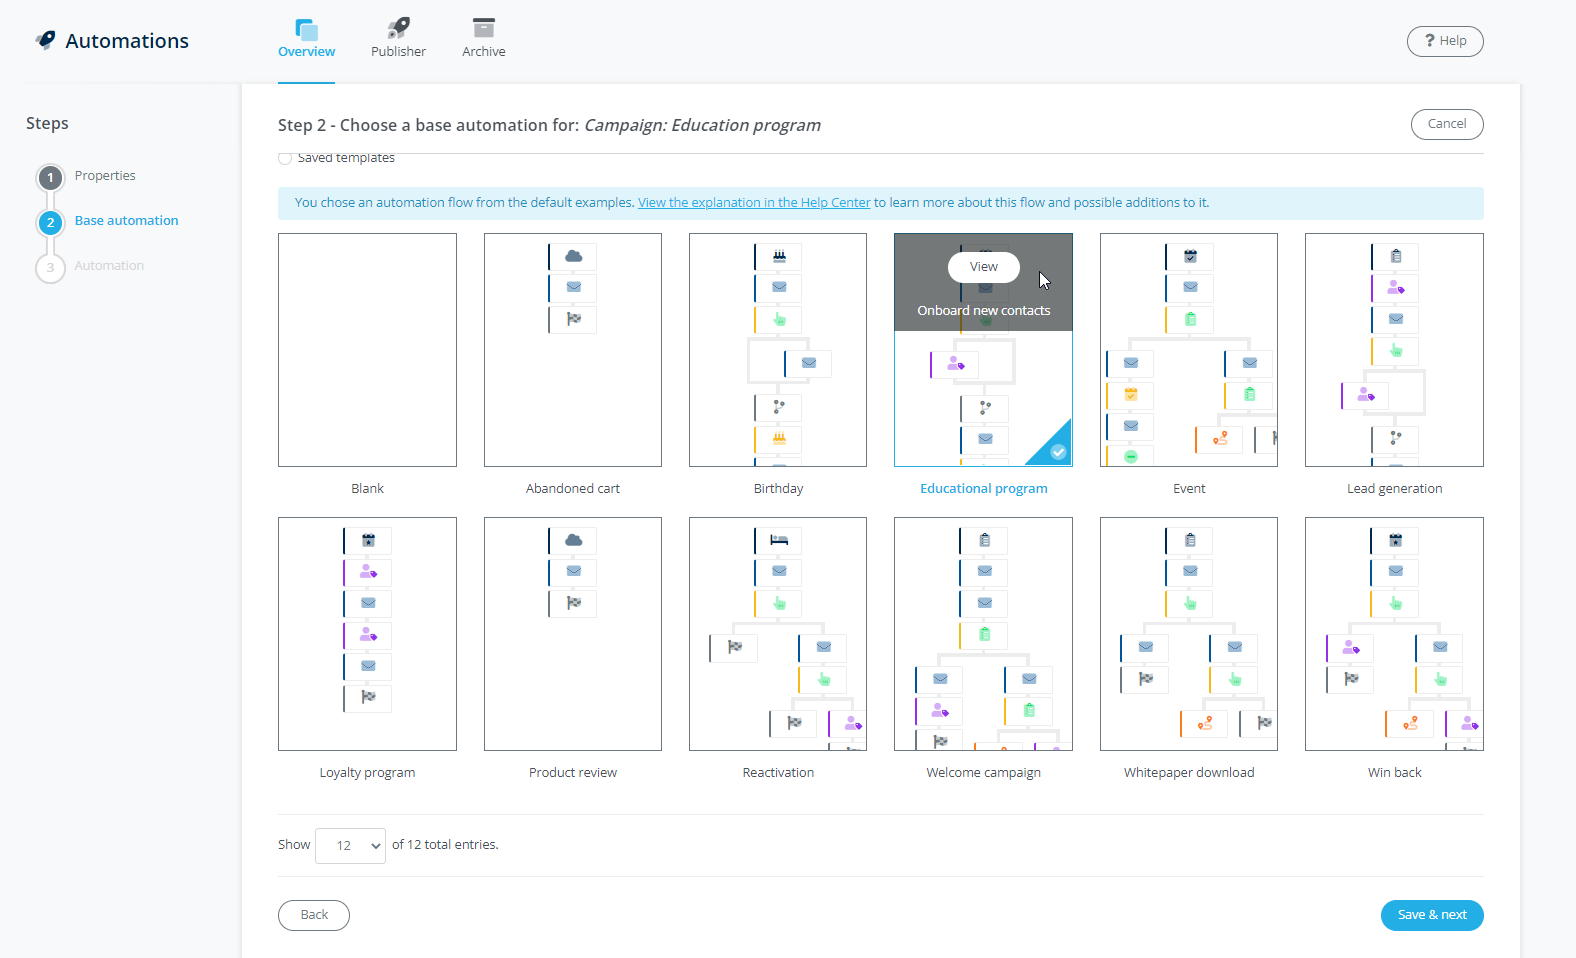
Task: Go to Properties step one
Action: [51, 178]
